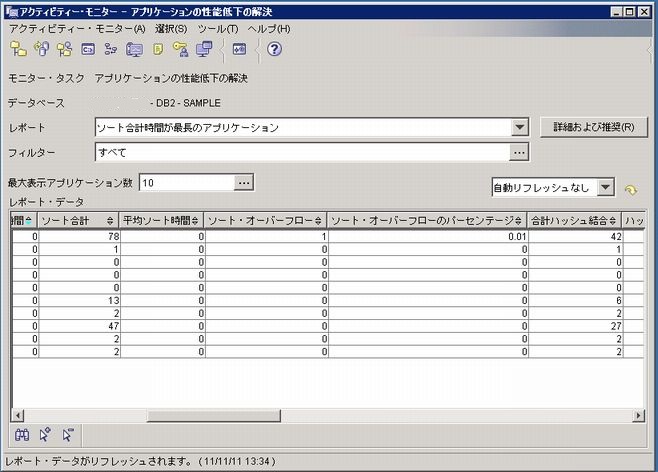Screen dimensions: 658x472
Task: Minimize the アクティビティー・モニター window
Action: point(616,12)
